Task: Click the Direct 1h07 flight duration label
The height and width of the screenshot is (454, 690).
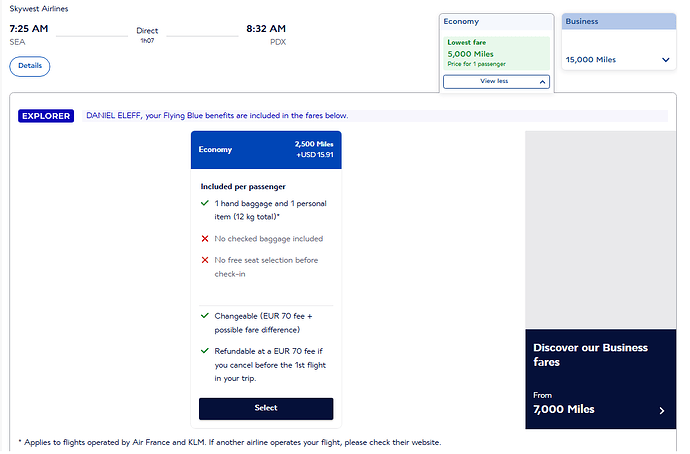Action: click(147, 35)
